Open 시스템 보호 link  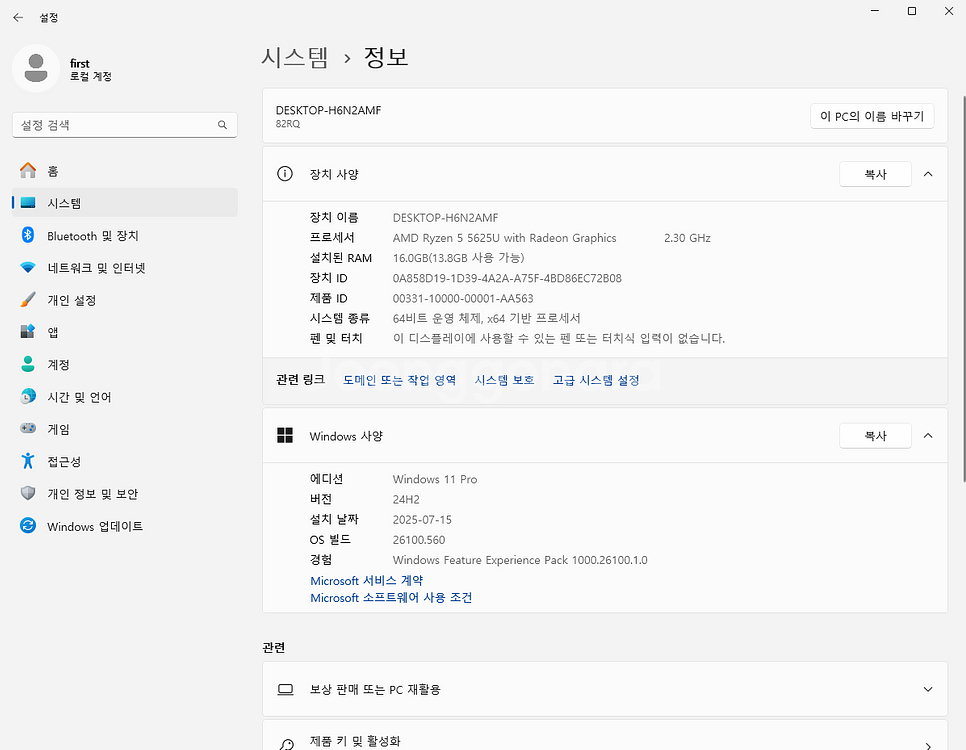click(504, 380)
